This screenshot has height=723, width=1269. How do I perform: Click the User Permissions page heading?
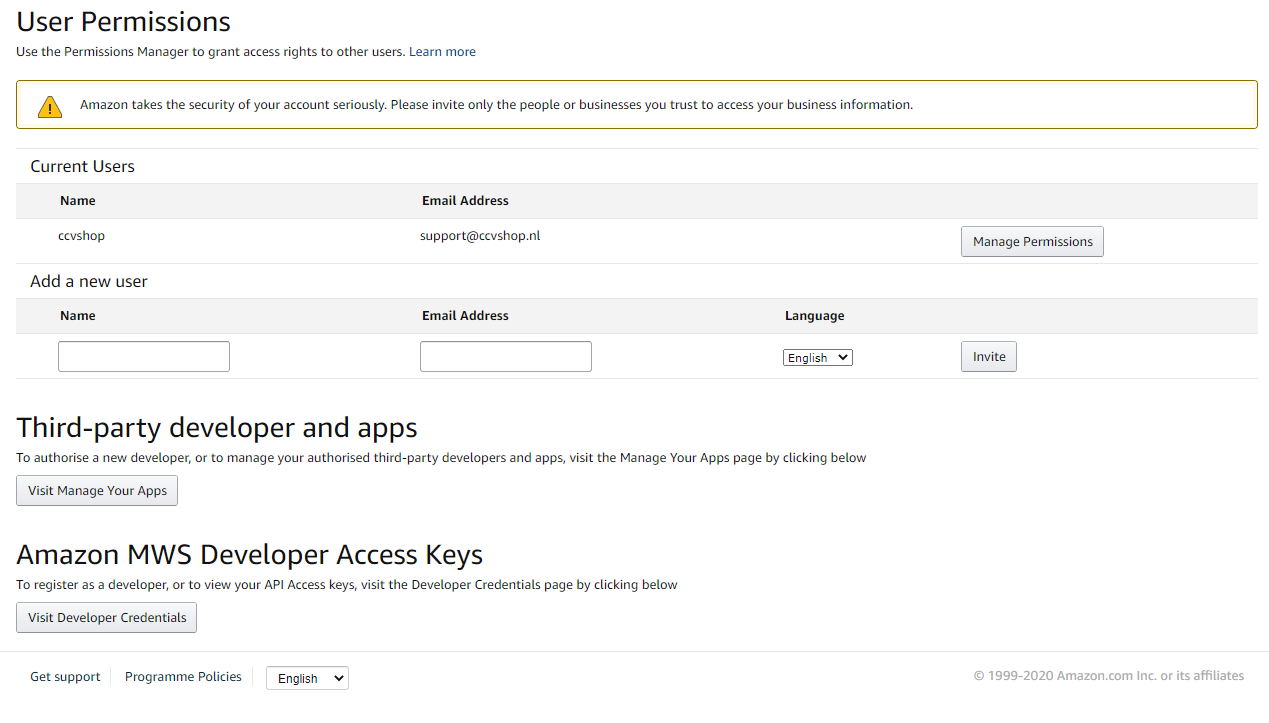tap(124, 21)
